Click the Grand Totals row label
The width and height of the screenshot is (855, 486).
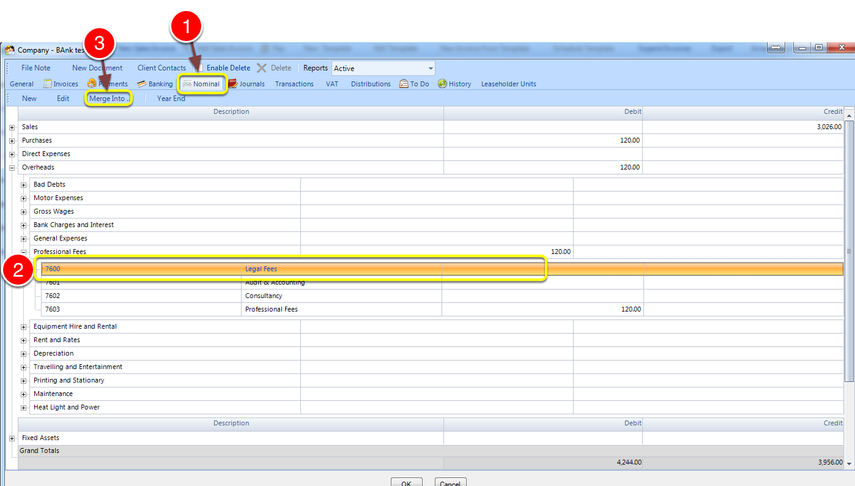(39, 451)
